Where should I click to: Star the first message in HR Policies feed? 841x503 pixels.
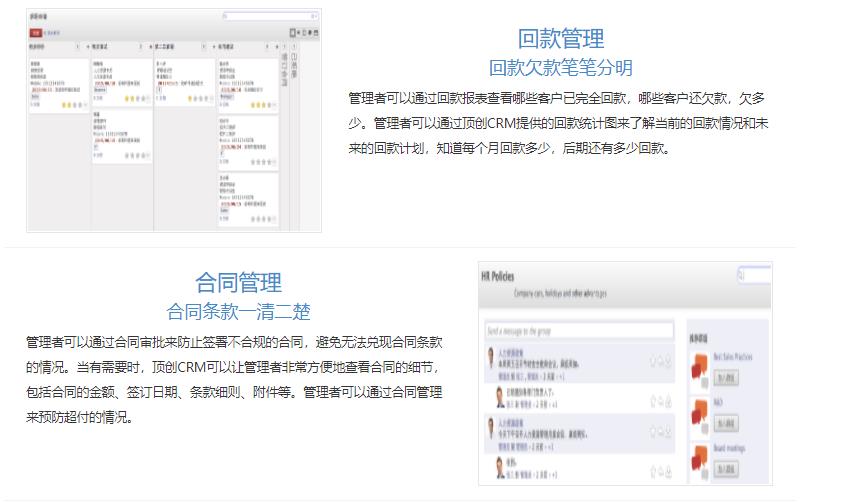(x=653, y=360)
